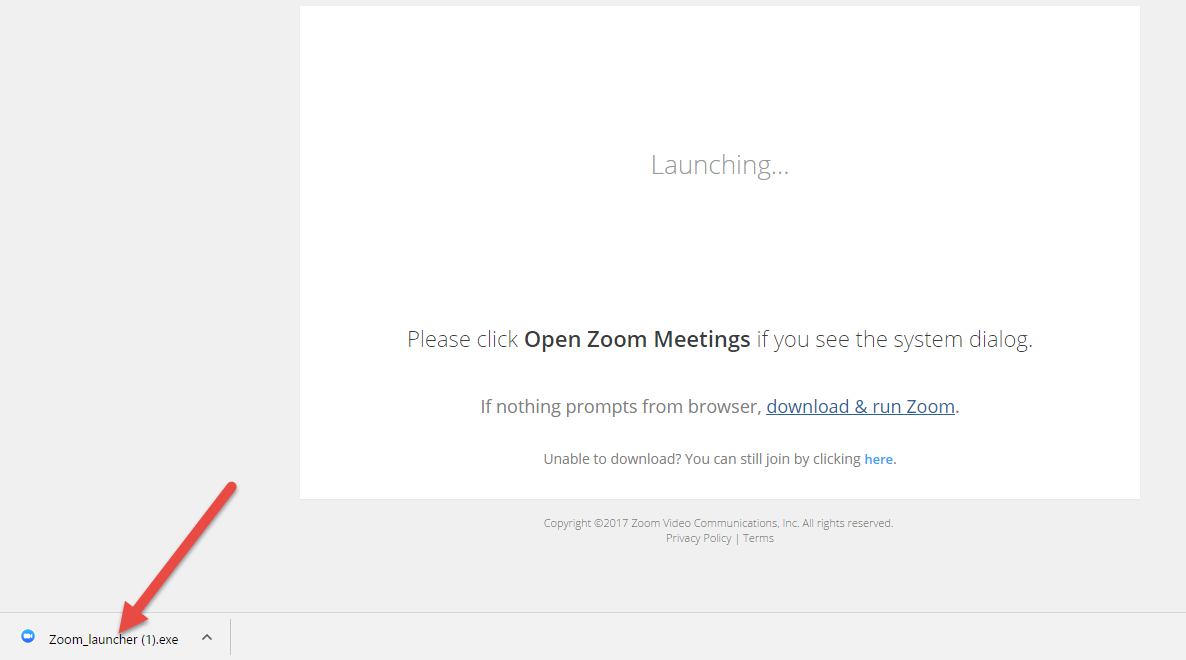Click "here" to join from browser
This screenshot has width=1186, height=660.
point(878,459)
